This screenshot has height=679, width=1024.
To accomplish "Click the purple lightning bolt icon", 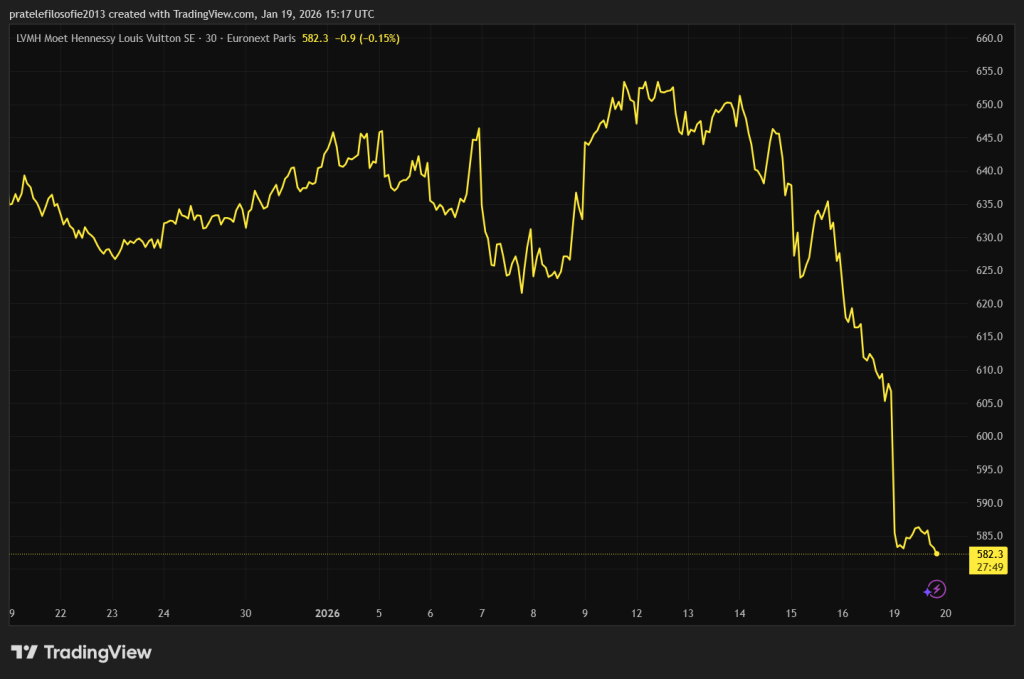I will [x=937, y=590].
